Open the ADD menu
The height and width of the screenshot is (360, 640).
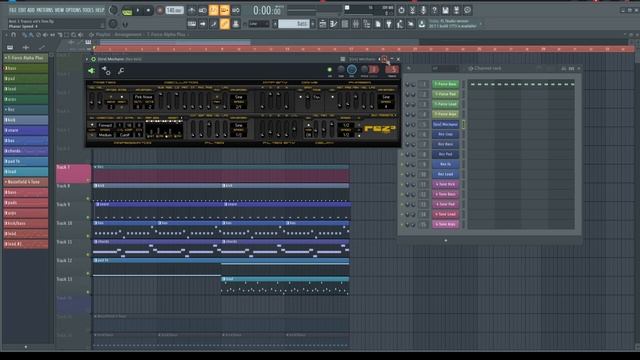click(31, 10)
